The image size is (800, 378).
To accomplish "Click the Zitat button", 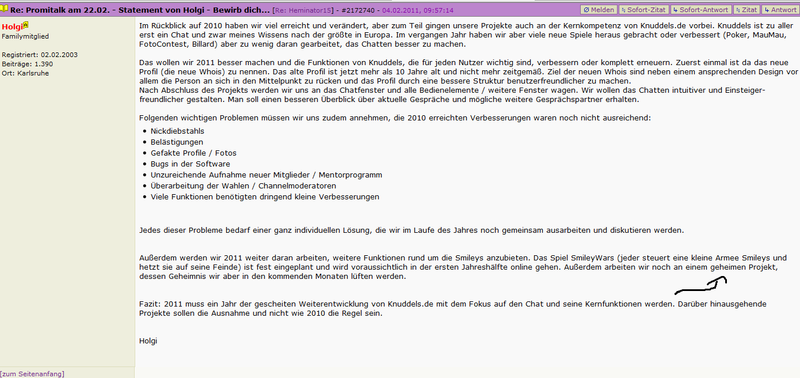I will 746,10.
